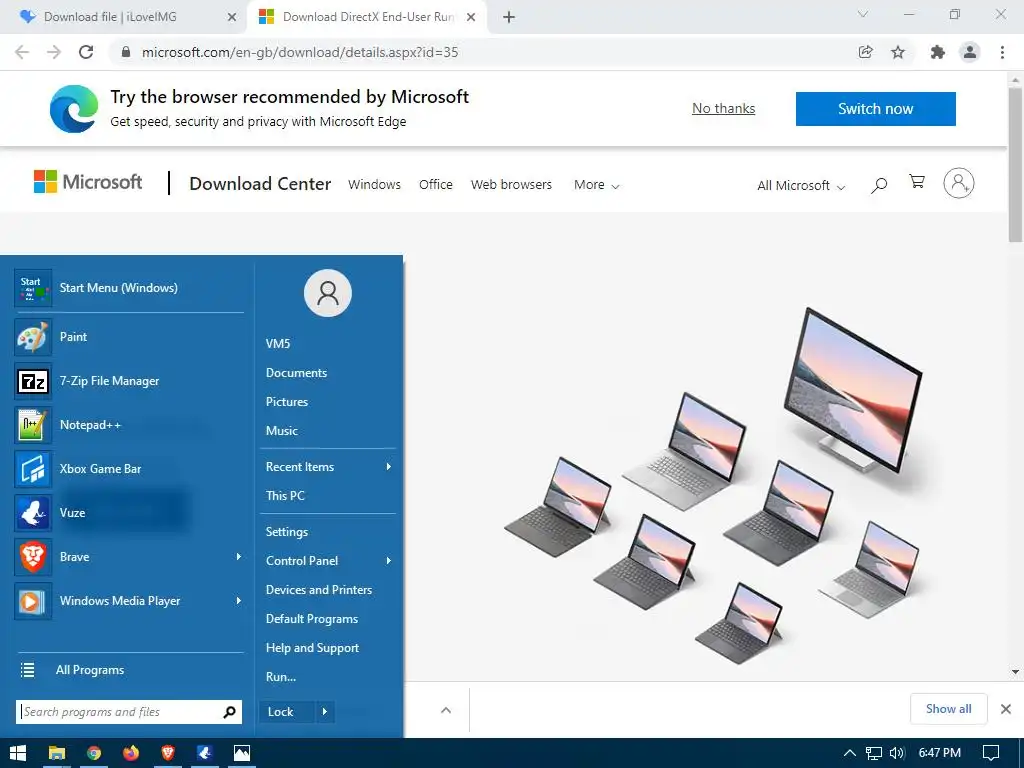The width and height of the screenshot is (1024, 768).
Task: Sign in with the account icon
Action: (959, 184)
